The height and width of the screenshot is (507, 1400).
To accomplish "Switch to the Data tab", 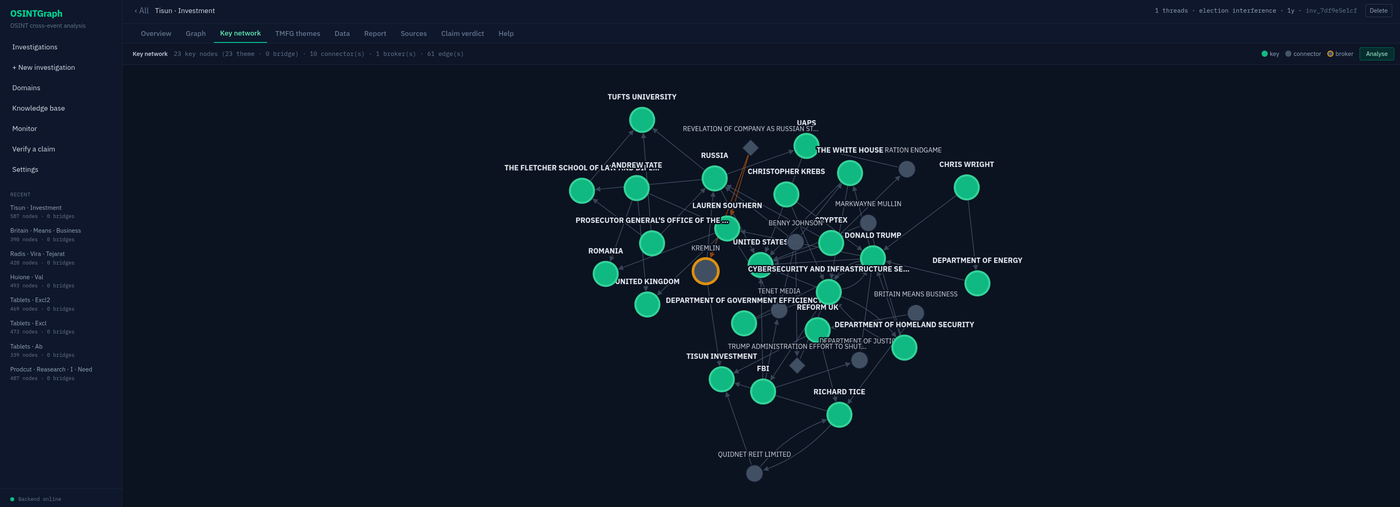I will tap(342, 33).
